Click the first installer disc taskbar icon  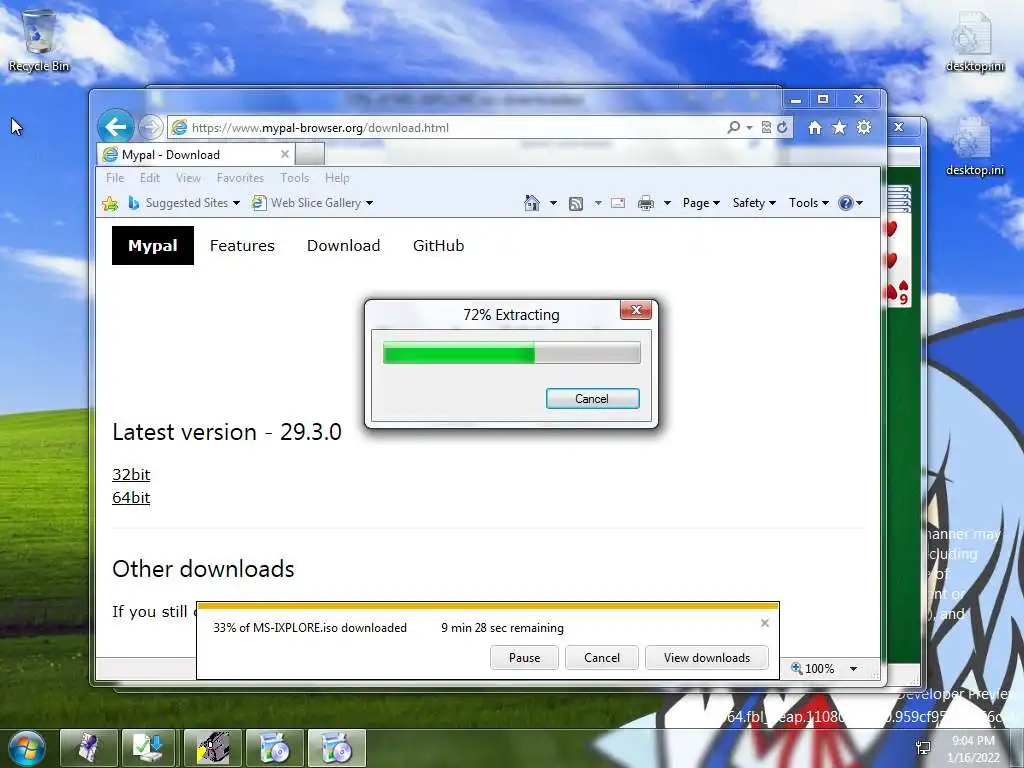tap(274, 748)
